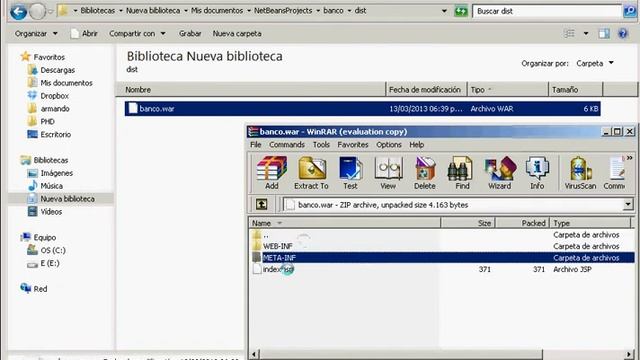Show more WinRAR toolbar buttons chevron
This screenshot has height=360, width=640.
coord(629,158)
